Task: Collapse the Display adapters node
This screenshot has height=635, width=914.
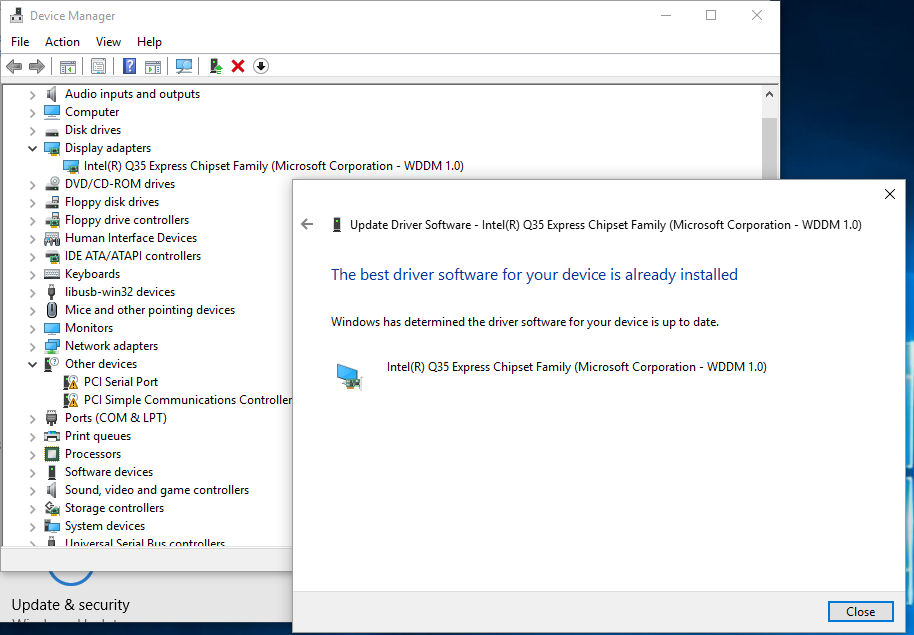Action: [x=33, y=148]
